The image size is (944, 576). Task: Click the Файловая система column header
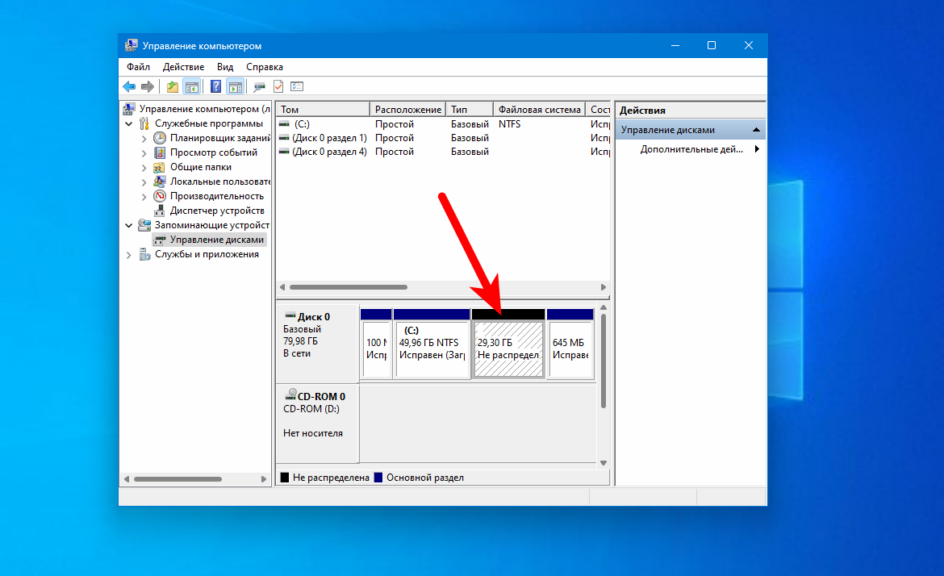539,109
